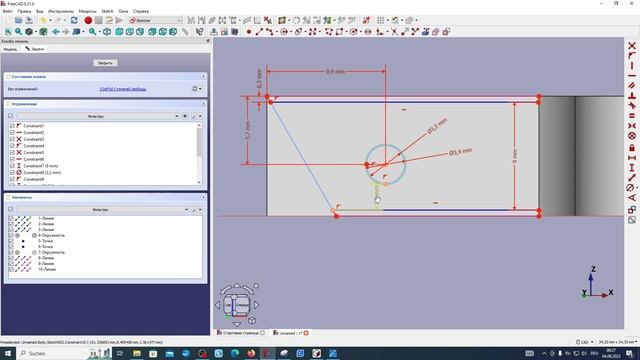Screen dimensions: 640x360
Task: Open the Файл menu
Action: 7,11
